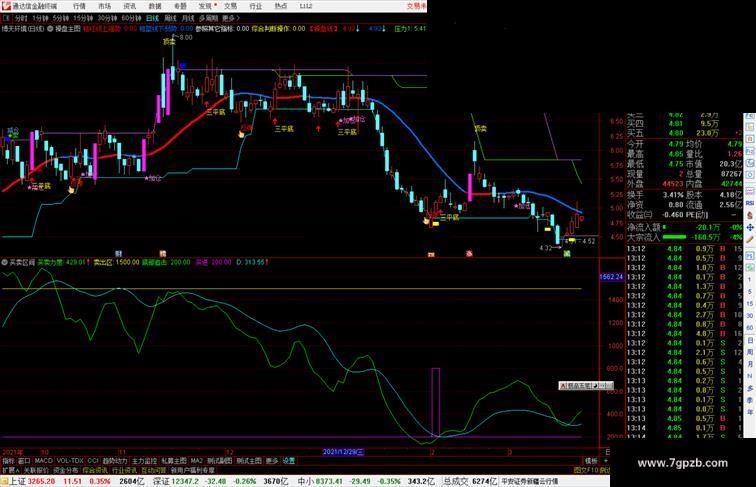Switch chart to 60分钟 period

point(131,18)
